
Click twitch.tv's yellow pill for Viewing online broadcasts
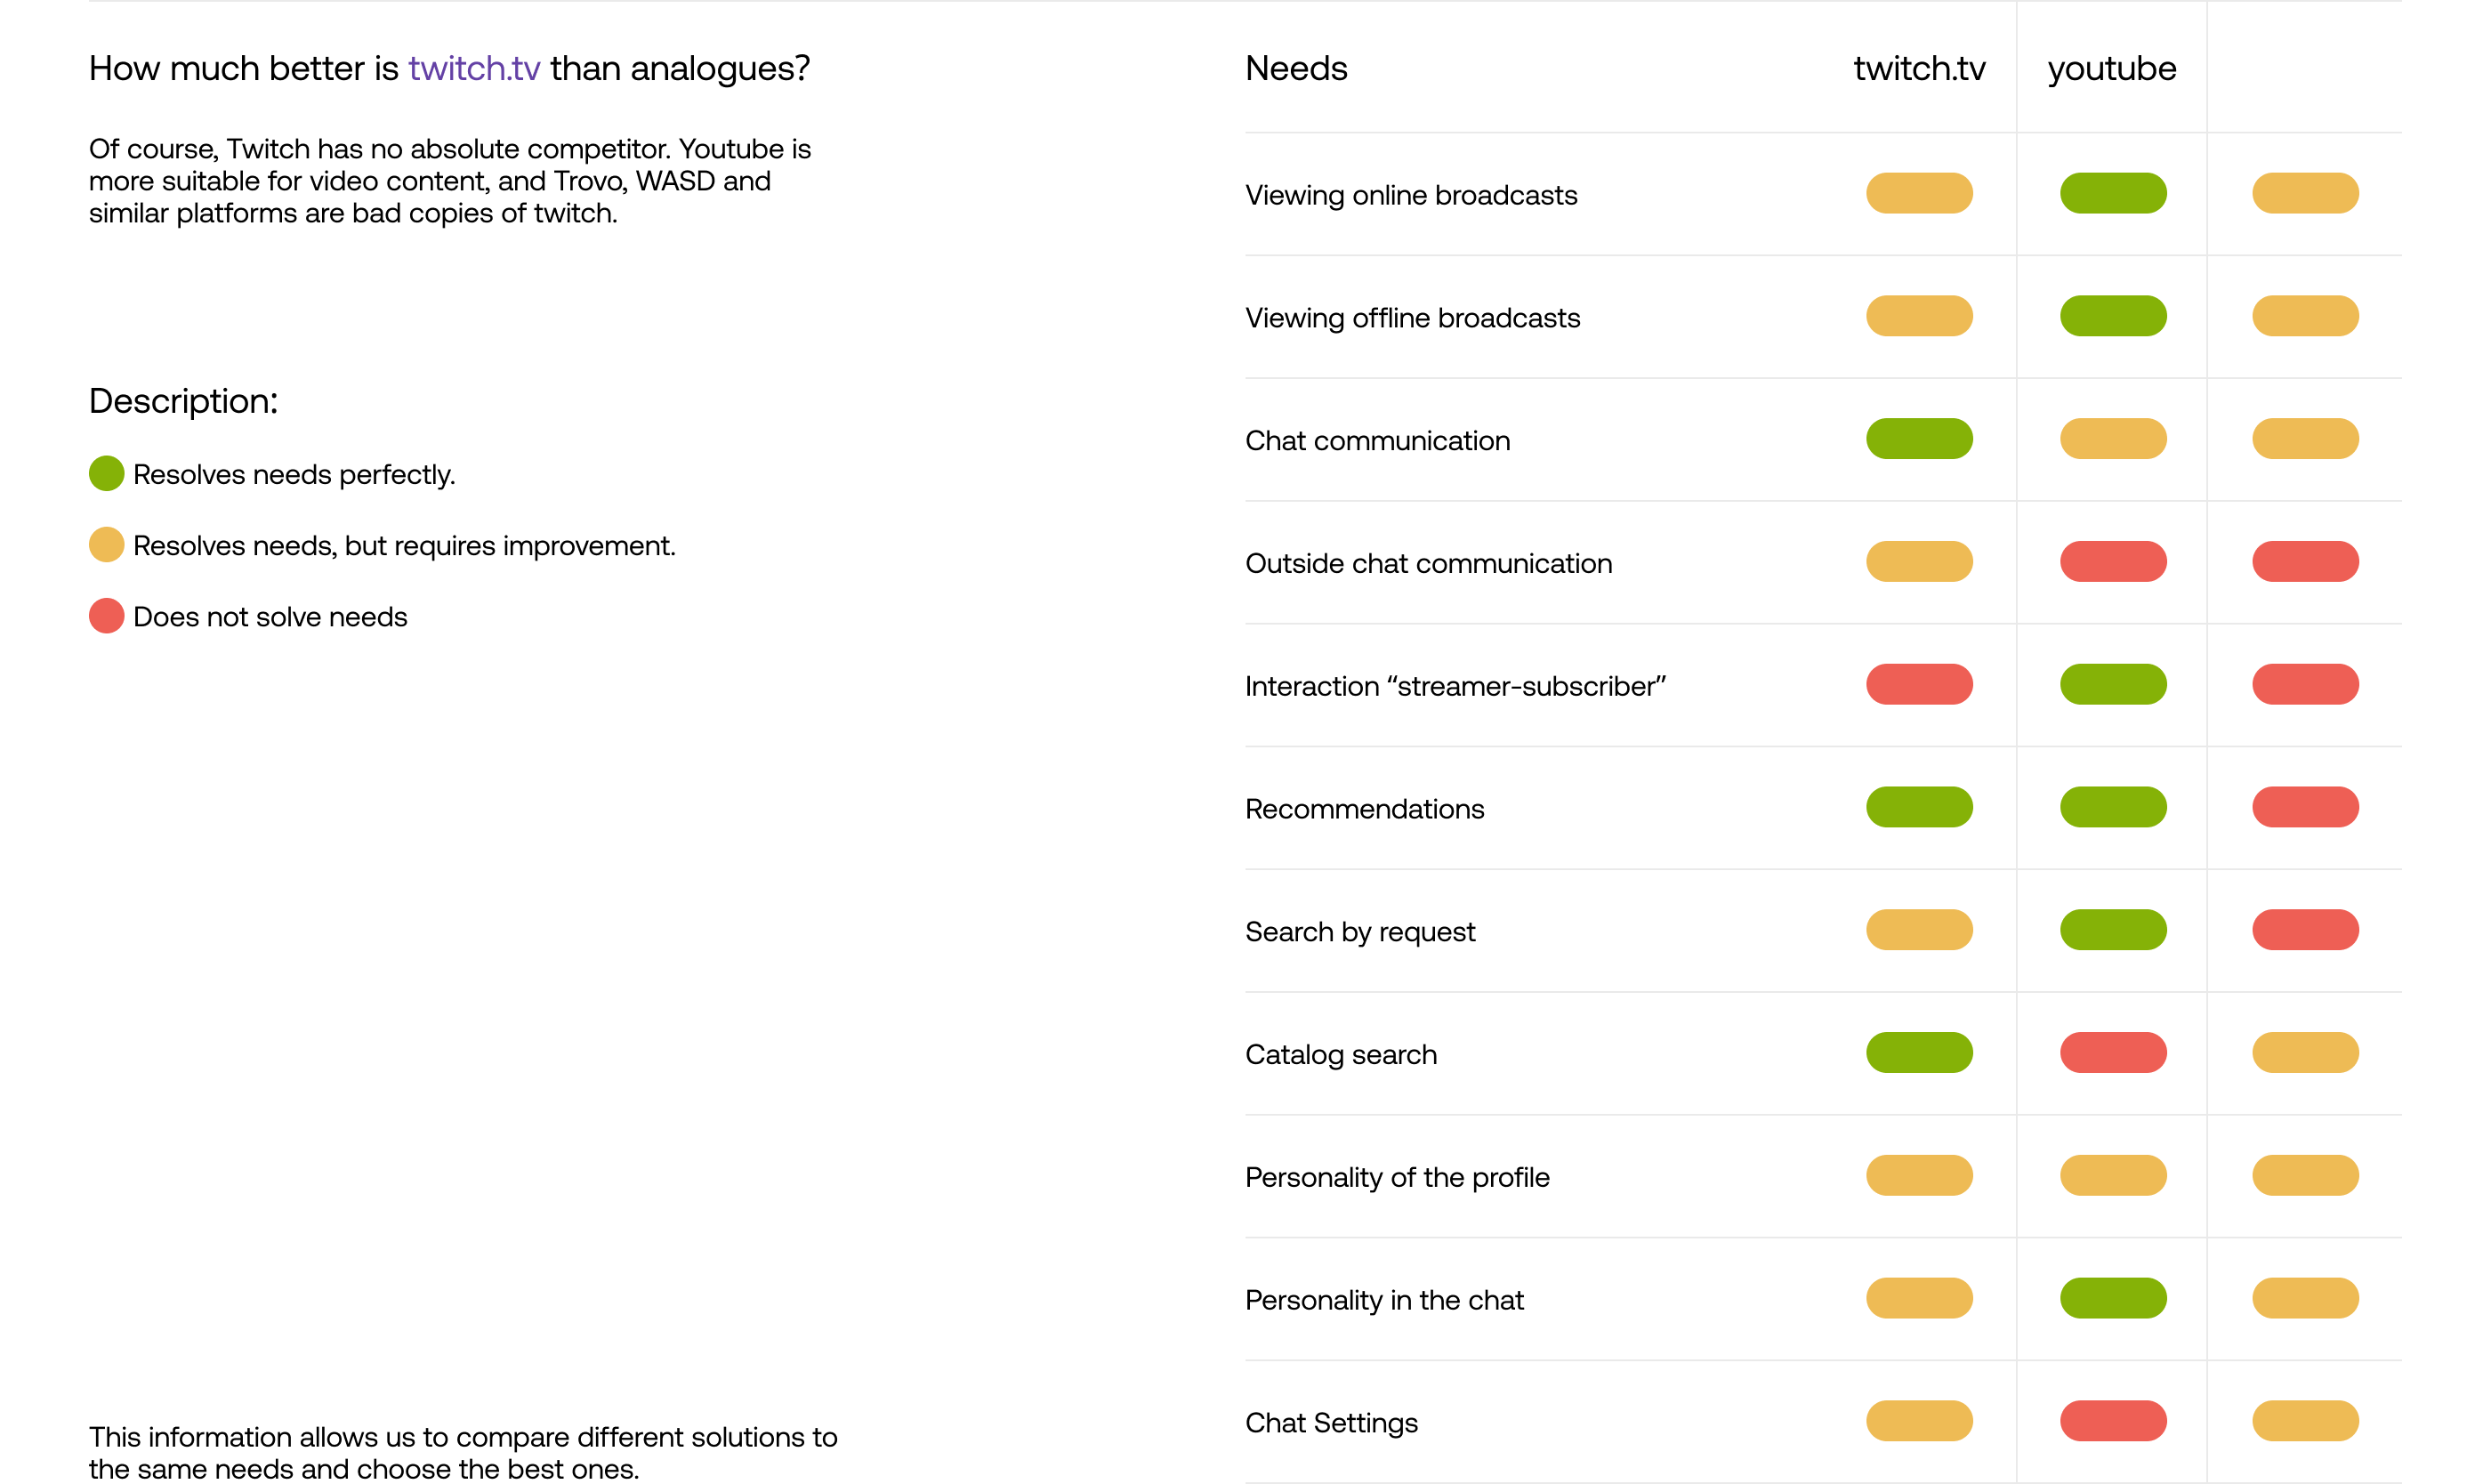point(1918,193)
